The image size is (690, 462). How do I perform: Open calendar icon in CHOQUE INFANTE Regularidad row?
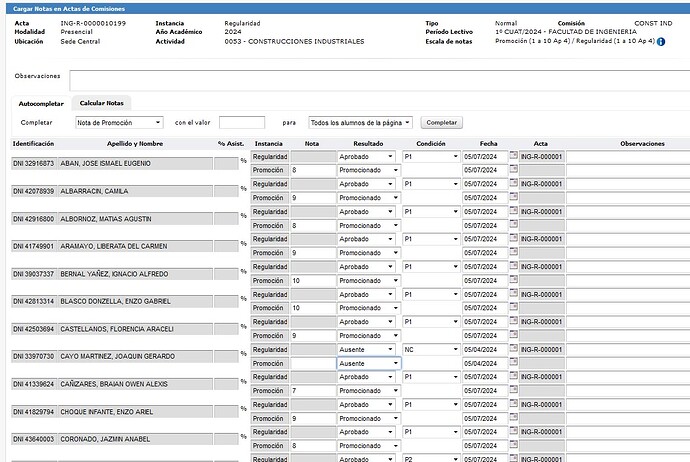pyautogui.click(x=514, y=403)
